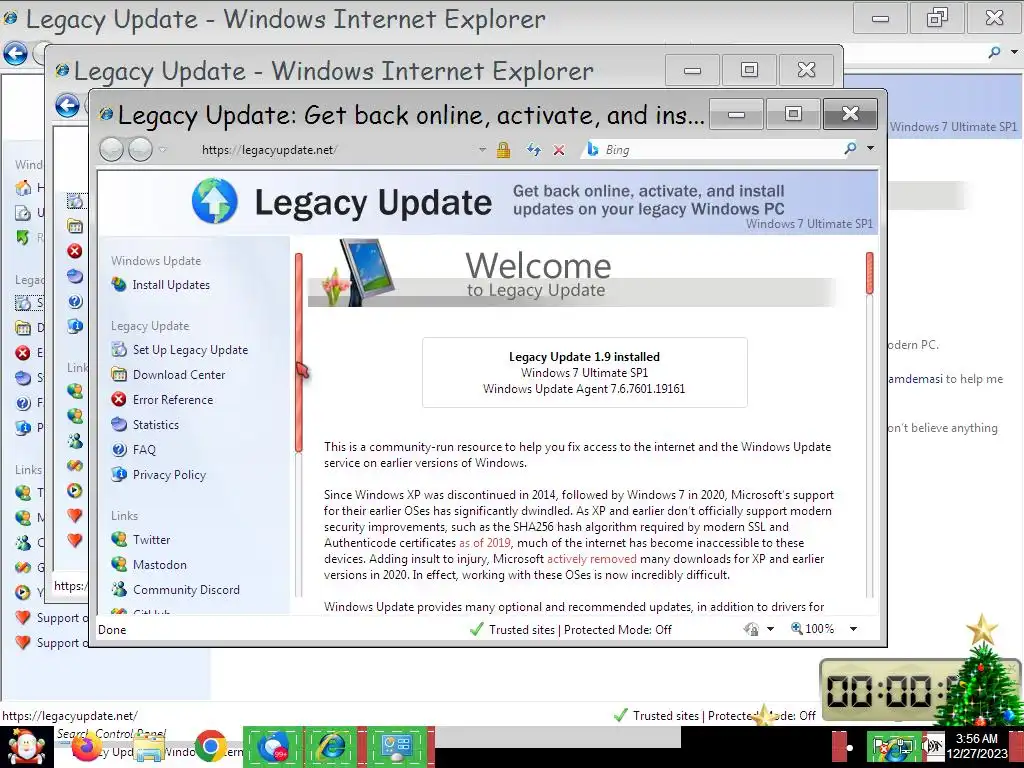Image resolution: width=1024 pixels, height=768 pixels.
Task: Open search dropdown arrow in rear window
Action: pos(1014,52)
